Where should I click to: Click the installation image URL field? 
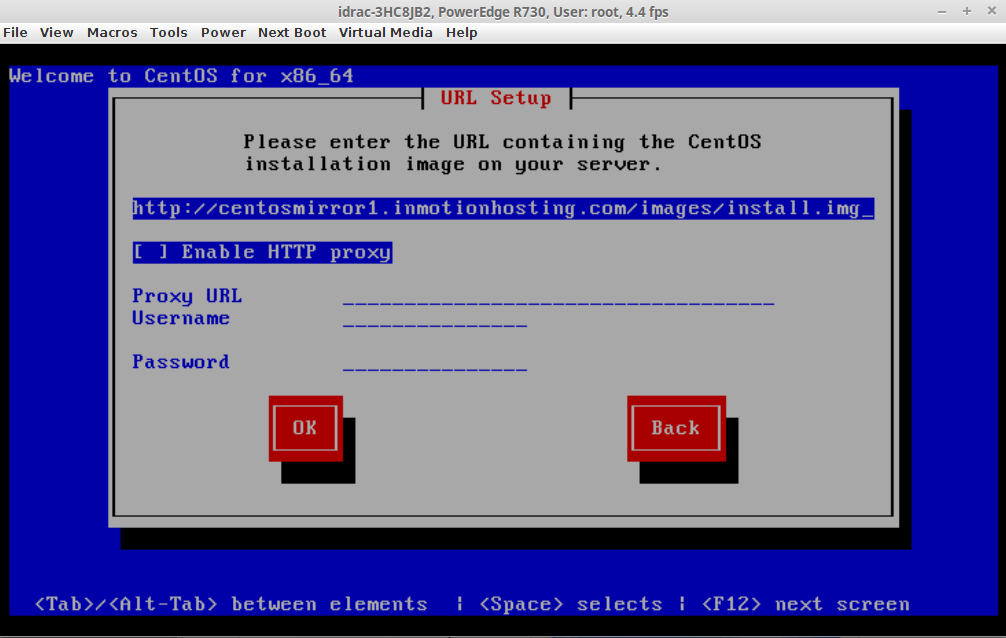coord(503,208)
